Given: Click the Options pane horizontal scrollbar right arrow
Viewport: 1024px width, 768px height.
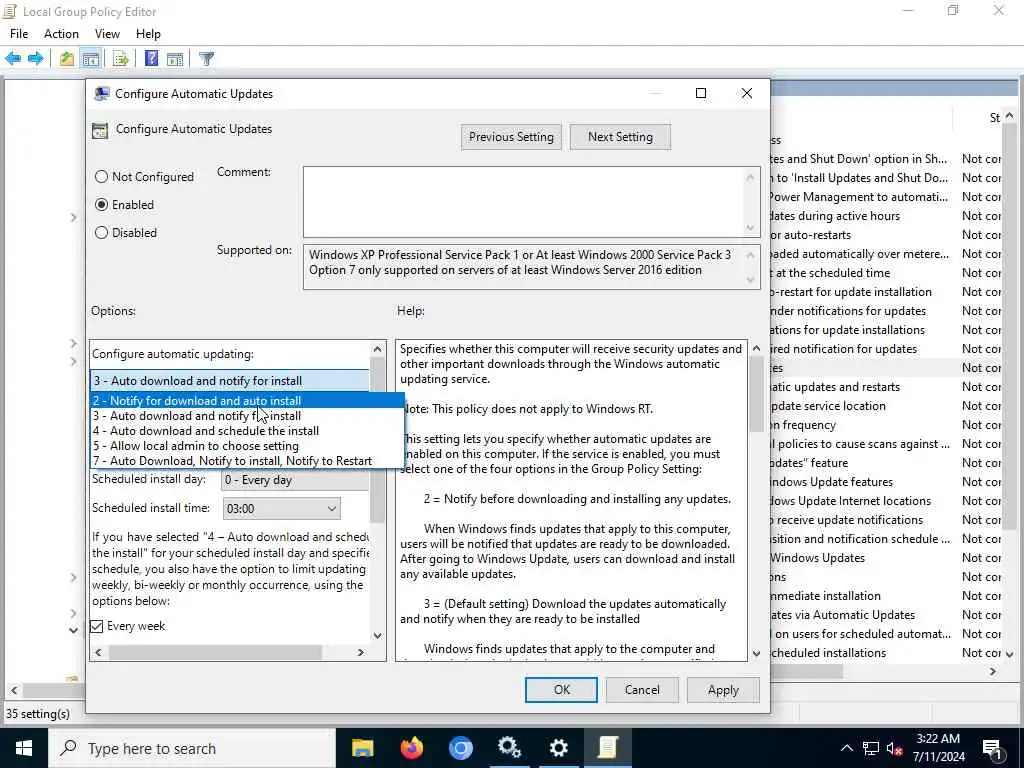Looking at the screenshot, I should click(360, 652).
